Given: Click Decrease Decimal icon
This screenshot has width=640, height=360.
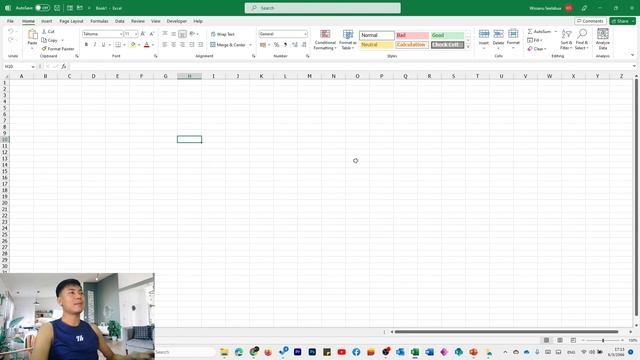Looking at the screenshot, I should coord(304,44).
